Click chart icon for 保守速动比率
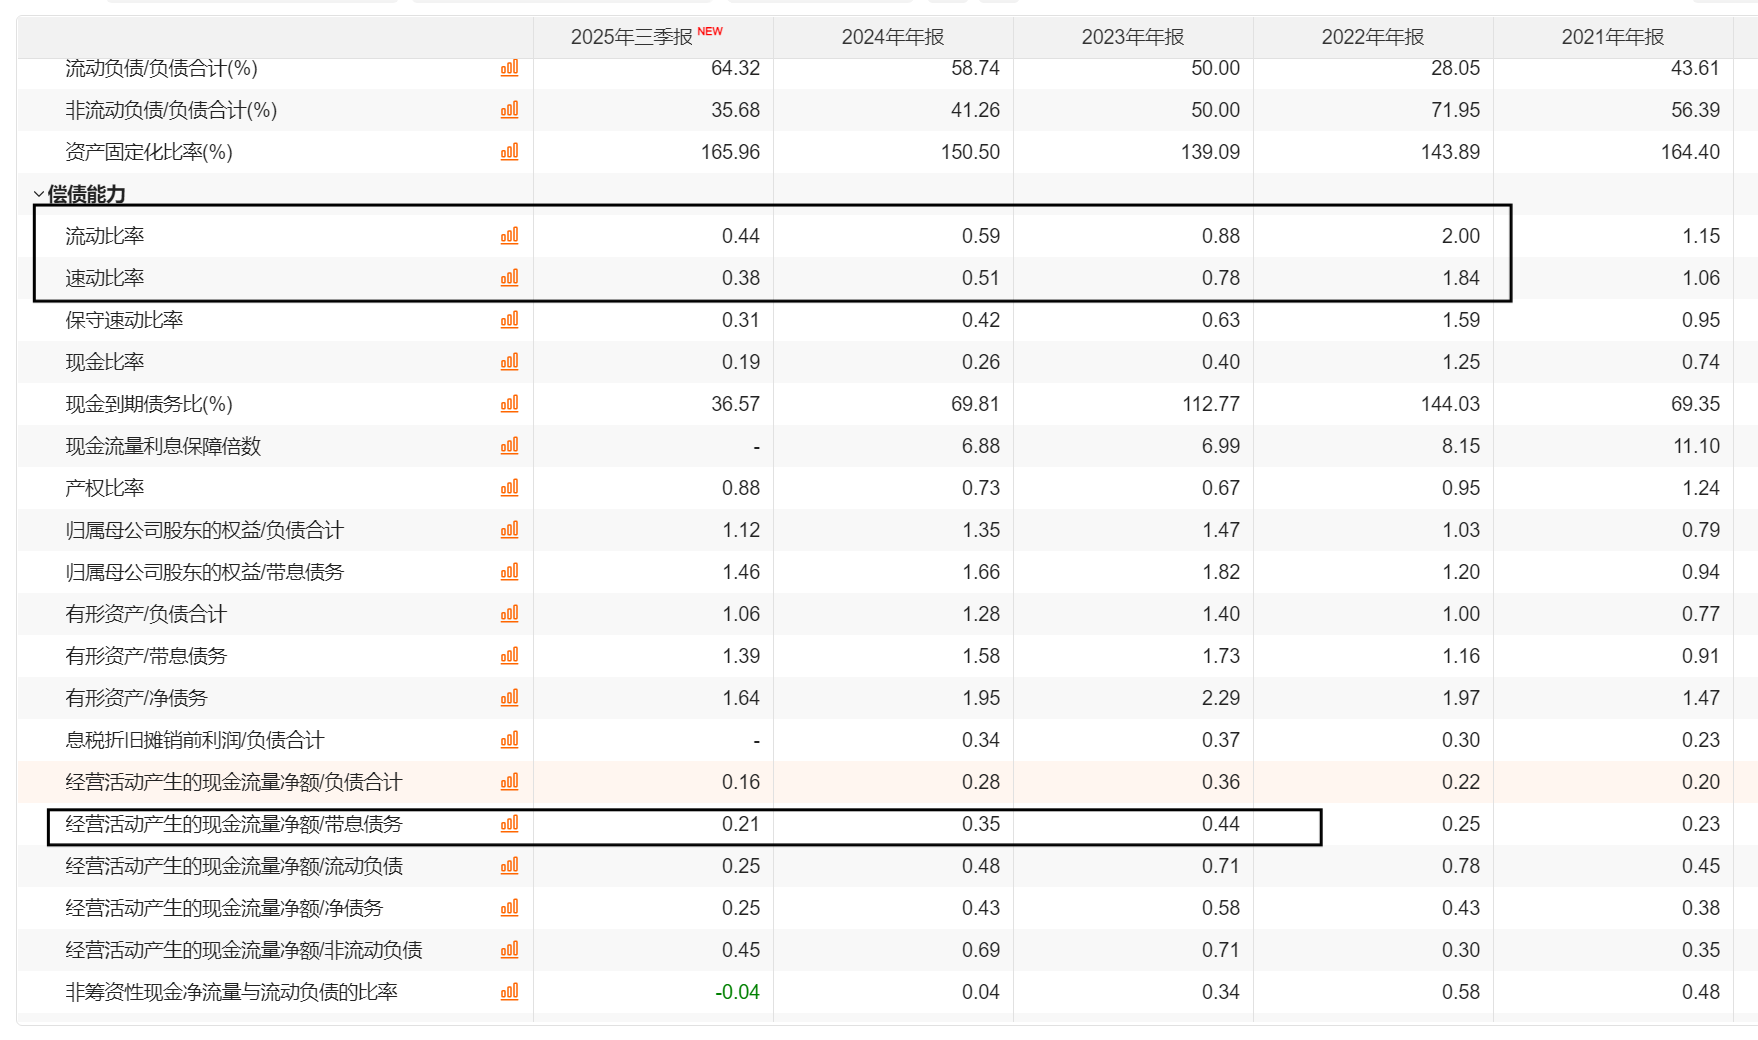The height and width of the screenshot is (1040, 1758). pyautogui.click(x=509, y=320)
